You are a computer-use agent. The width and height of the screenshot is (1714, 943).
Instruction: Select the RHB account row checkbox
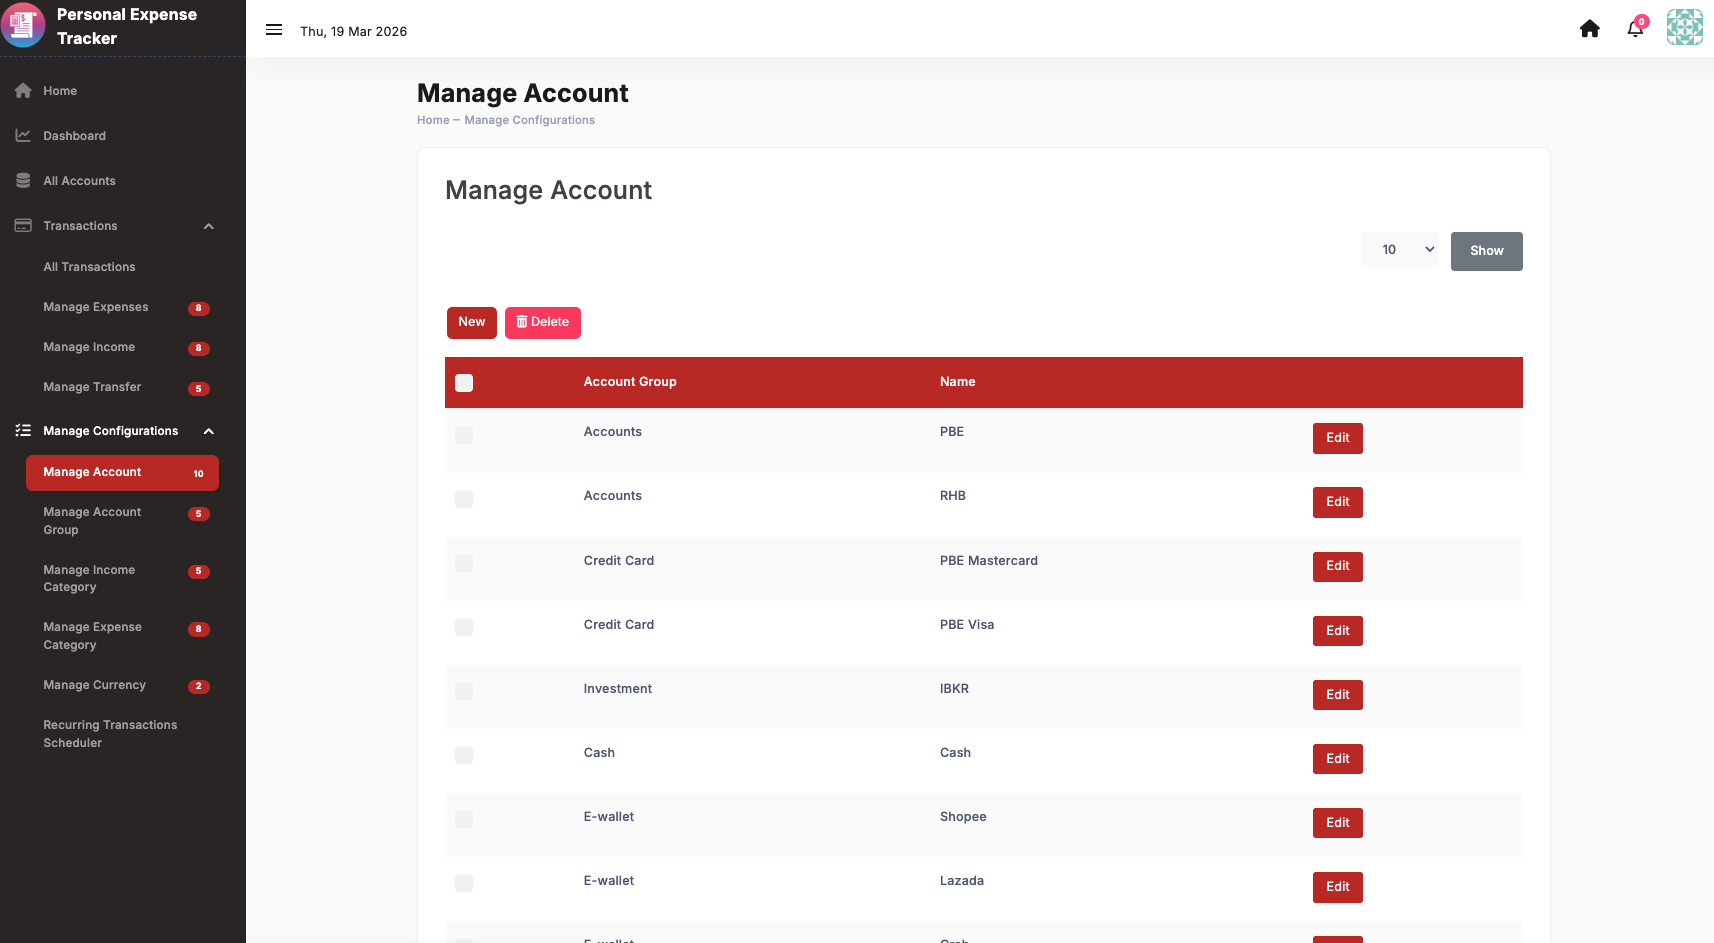(464, 499)
